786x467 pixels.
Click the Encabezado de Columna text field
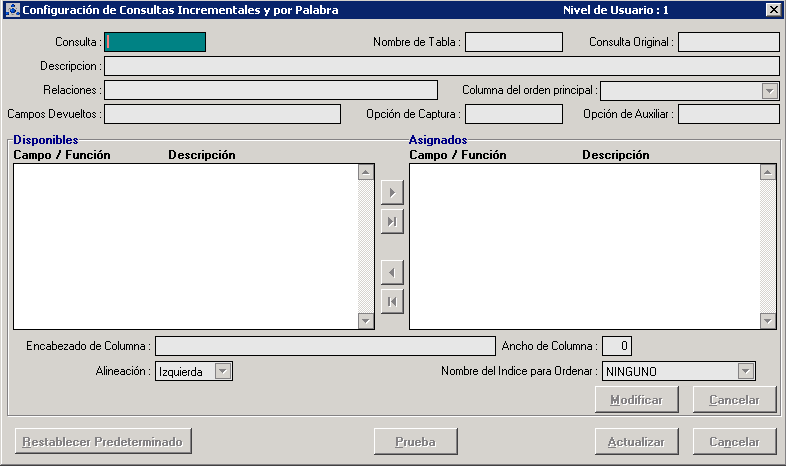(x=325, y=346)
